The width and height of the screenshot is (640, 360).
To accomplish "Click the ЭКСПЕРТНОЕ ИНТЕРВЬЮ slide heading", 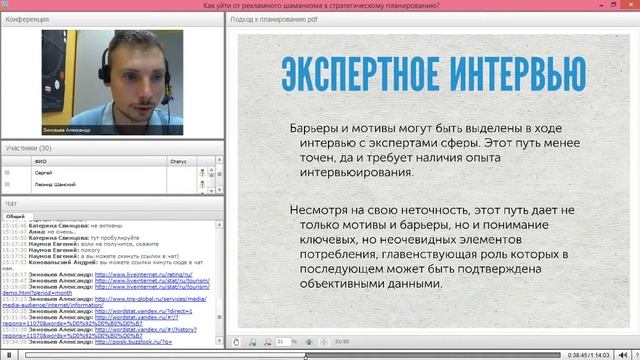I will pyautogui.click(x=434, y=74).
